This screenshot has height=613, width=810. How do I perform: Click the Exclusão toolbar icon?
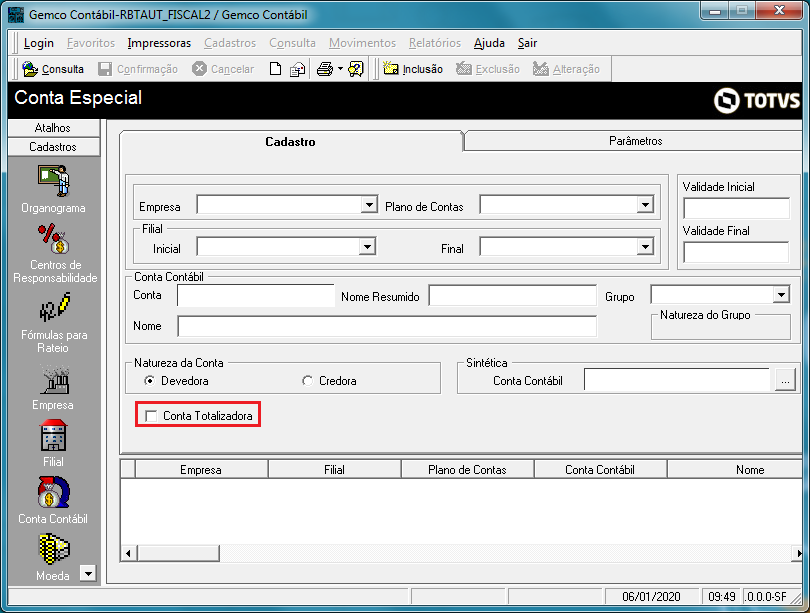(464, 69)
